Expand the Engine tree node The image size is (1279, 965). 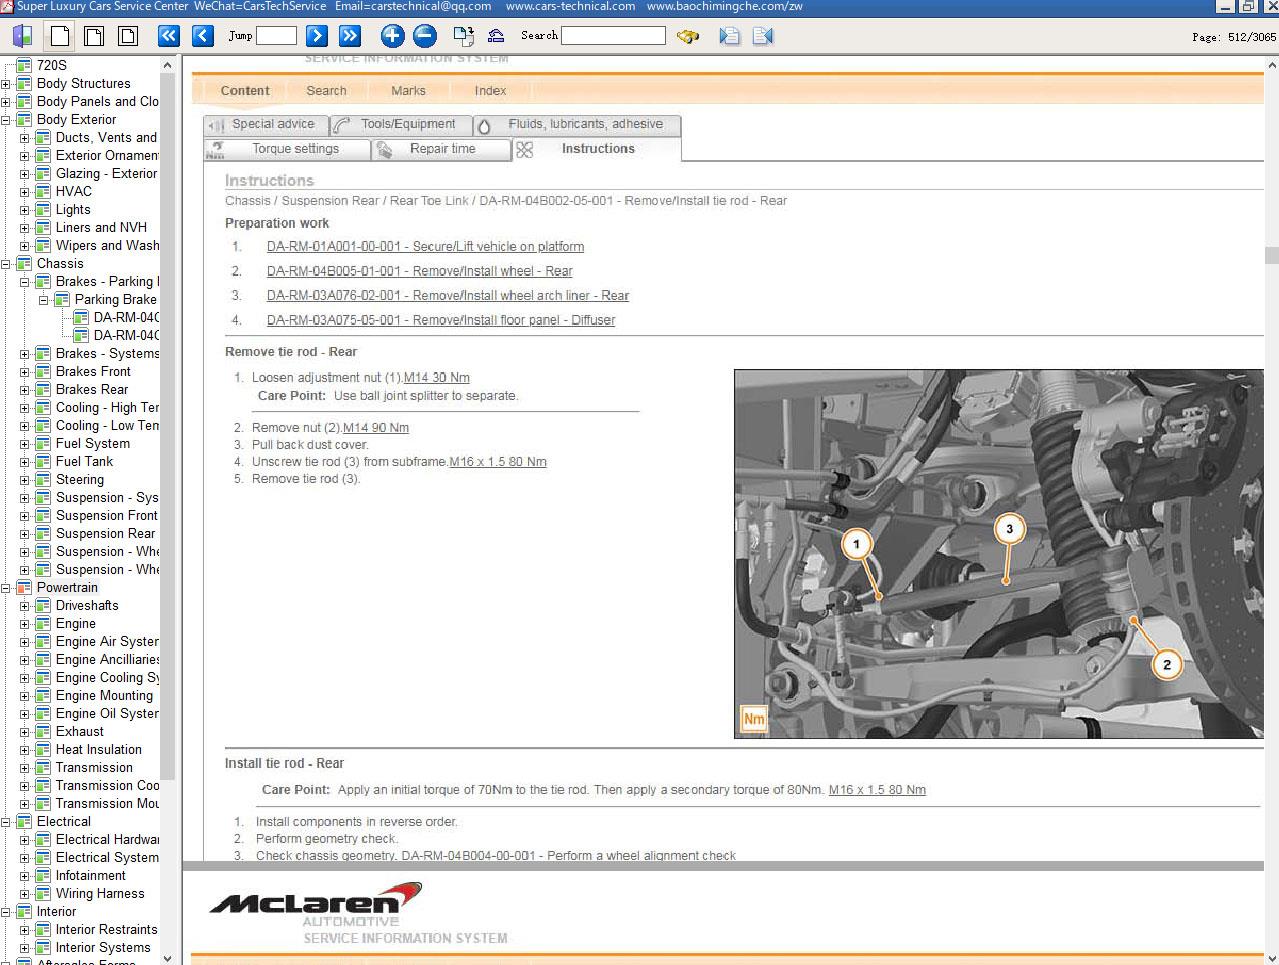point(25,623)
